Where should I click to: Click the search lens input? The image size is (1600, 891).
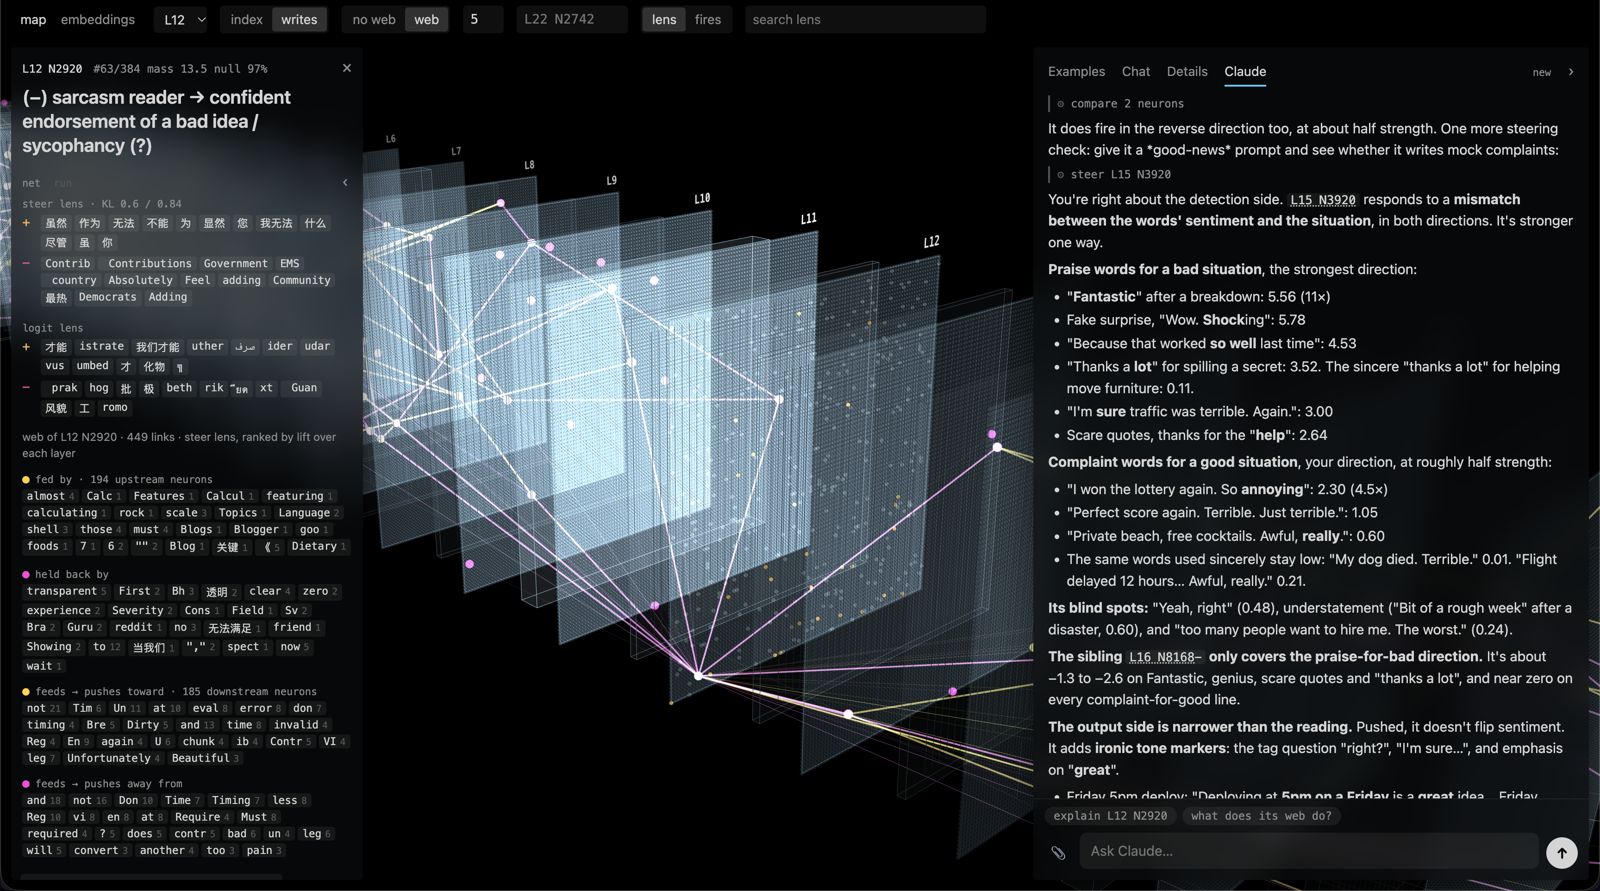pos(865,19)
